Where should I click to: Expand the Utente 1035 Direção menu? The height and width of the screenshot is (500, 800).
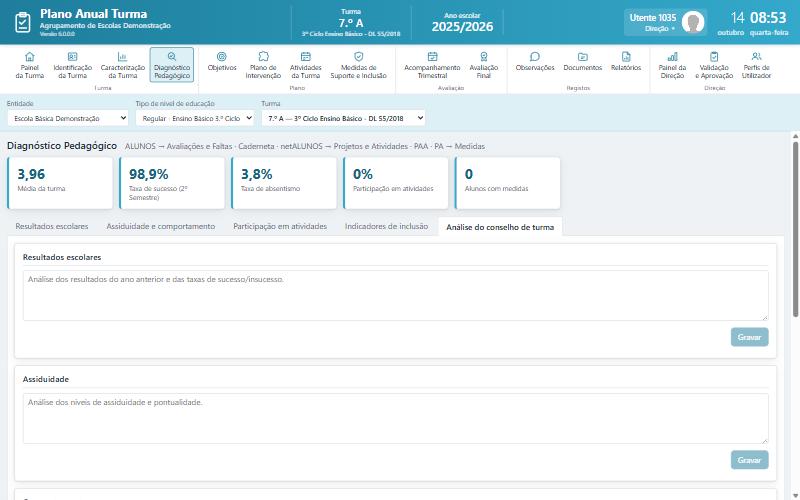click(665, 22)
